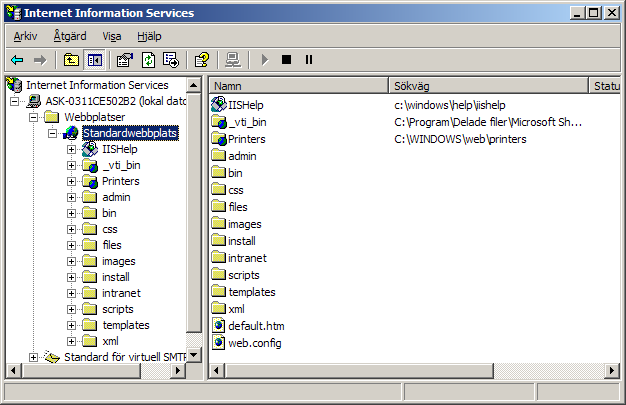This screenshot has width=626, height=405.
Task: Collapse the Standardwebbplats tree node
Action: point(53,133)
